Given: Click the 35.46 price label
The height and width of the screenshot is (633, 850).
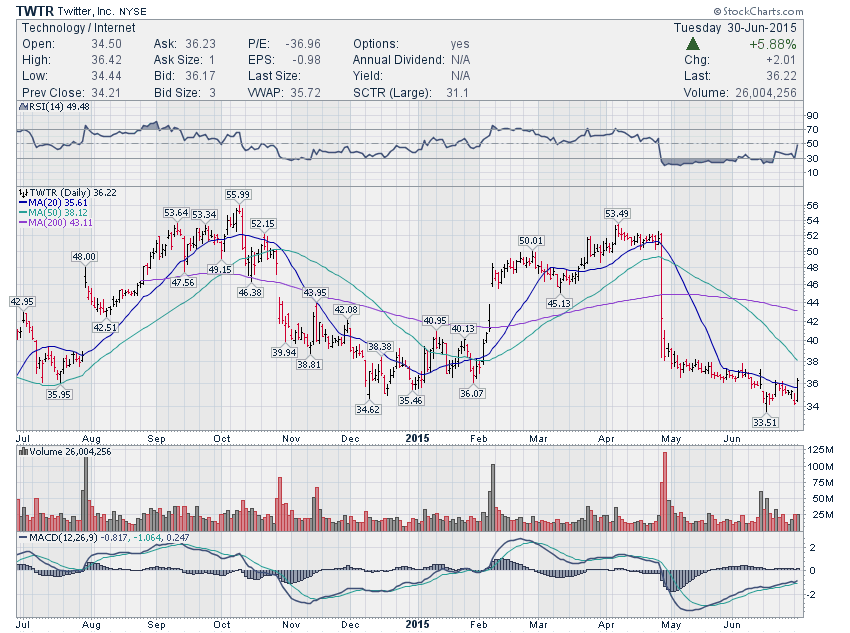Looking at the screenshot, I should [x=411, y=401].
